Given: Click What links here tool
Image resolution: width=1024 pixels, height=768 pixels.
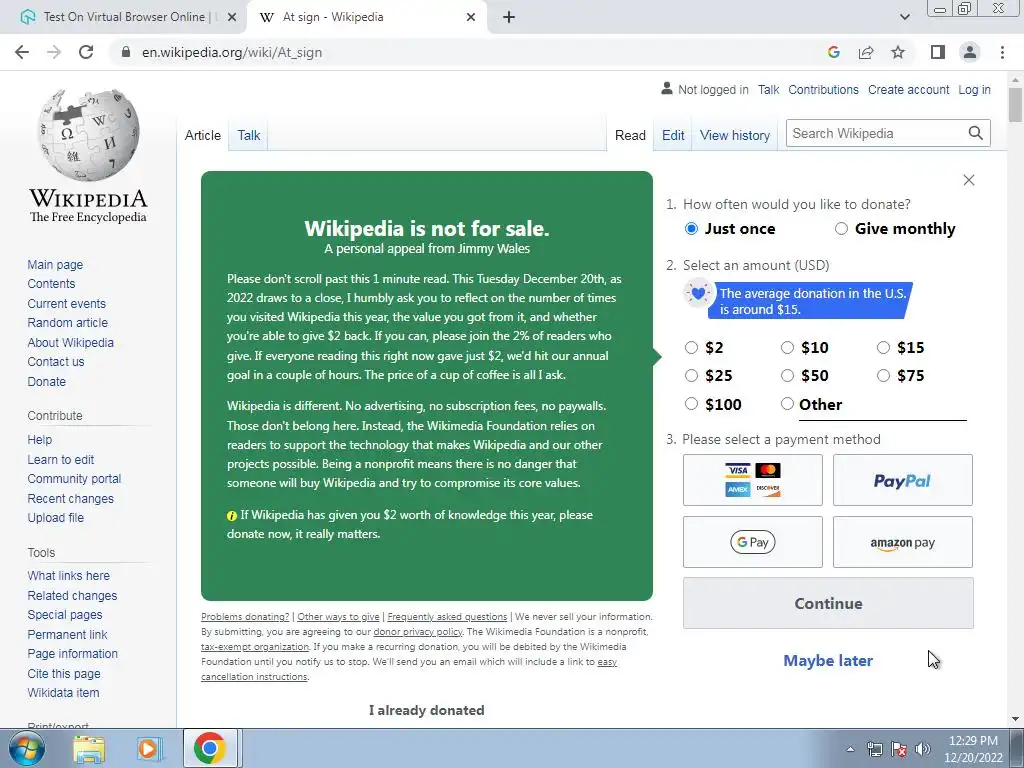Looking at the screenshot, I should coord(69,576).
